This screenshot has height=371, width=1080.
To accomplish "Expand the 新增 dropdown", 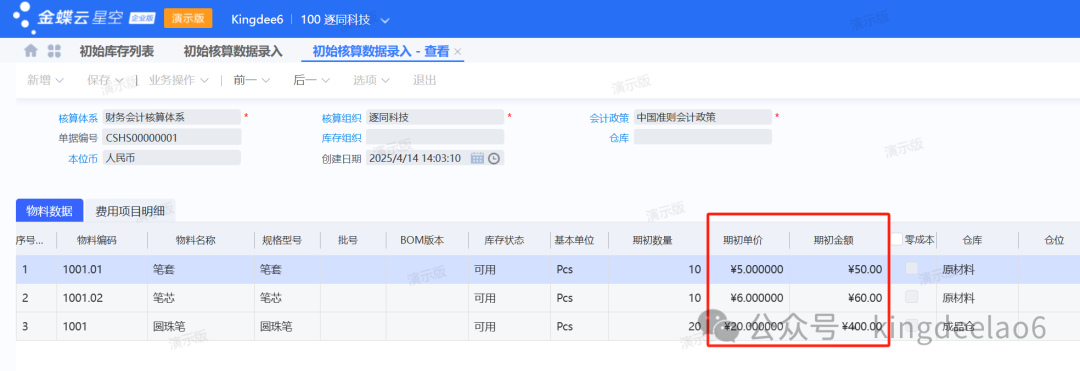I will pos(45,80).
